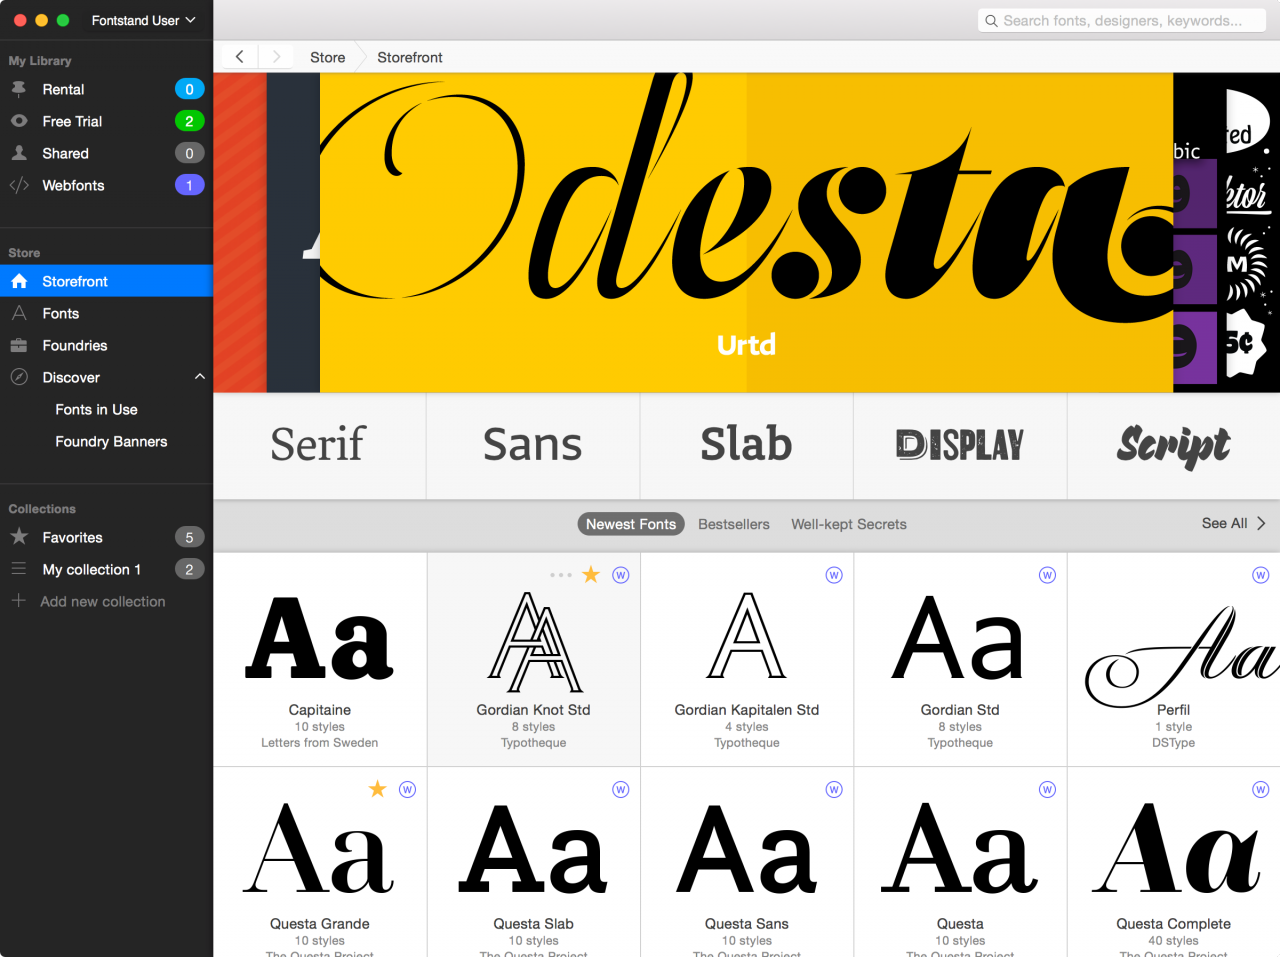Open the Fontstand User account dropdown
1280x957 pixels.
pyautogui.click(x=143, y=20)
